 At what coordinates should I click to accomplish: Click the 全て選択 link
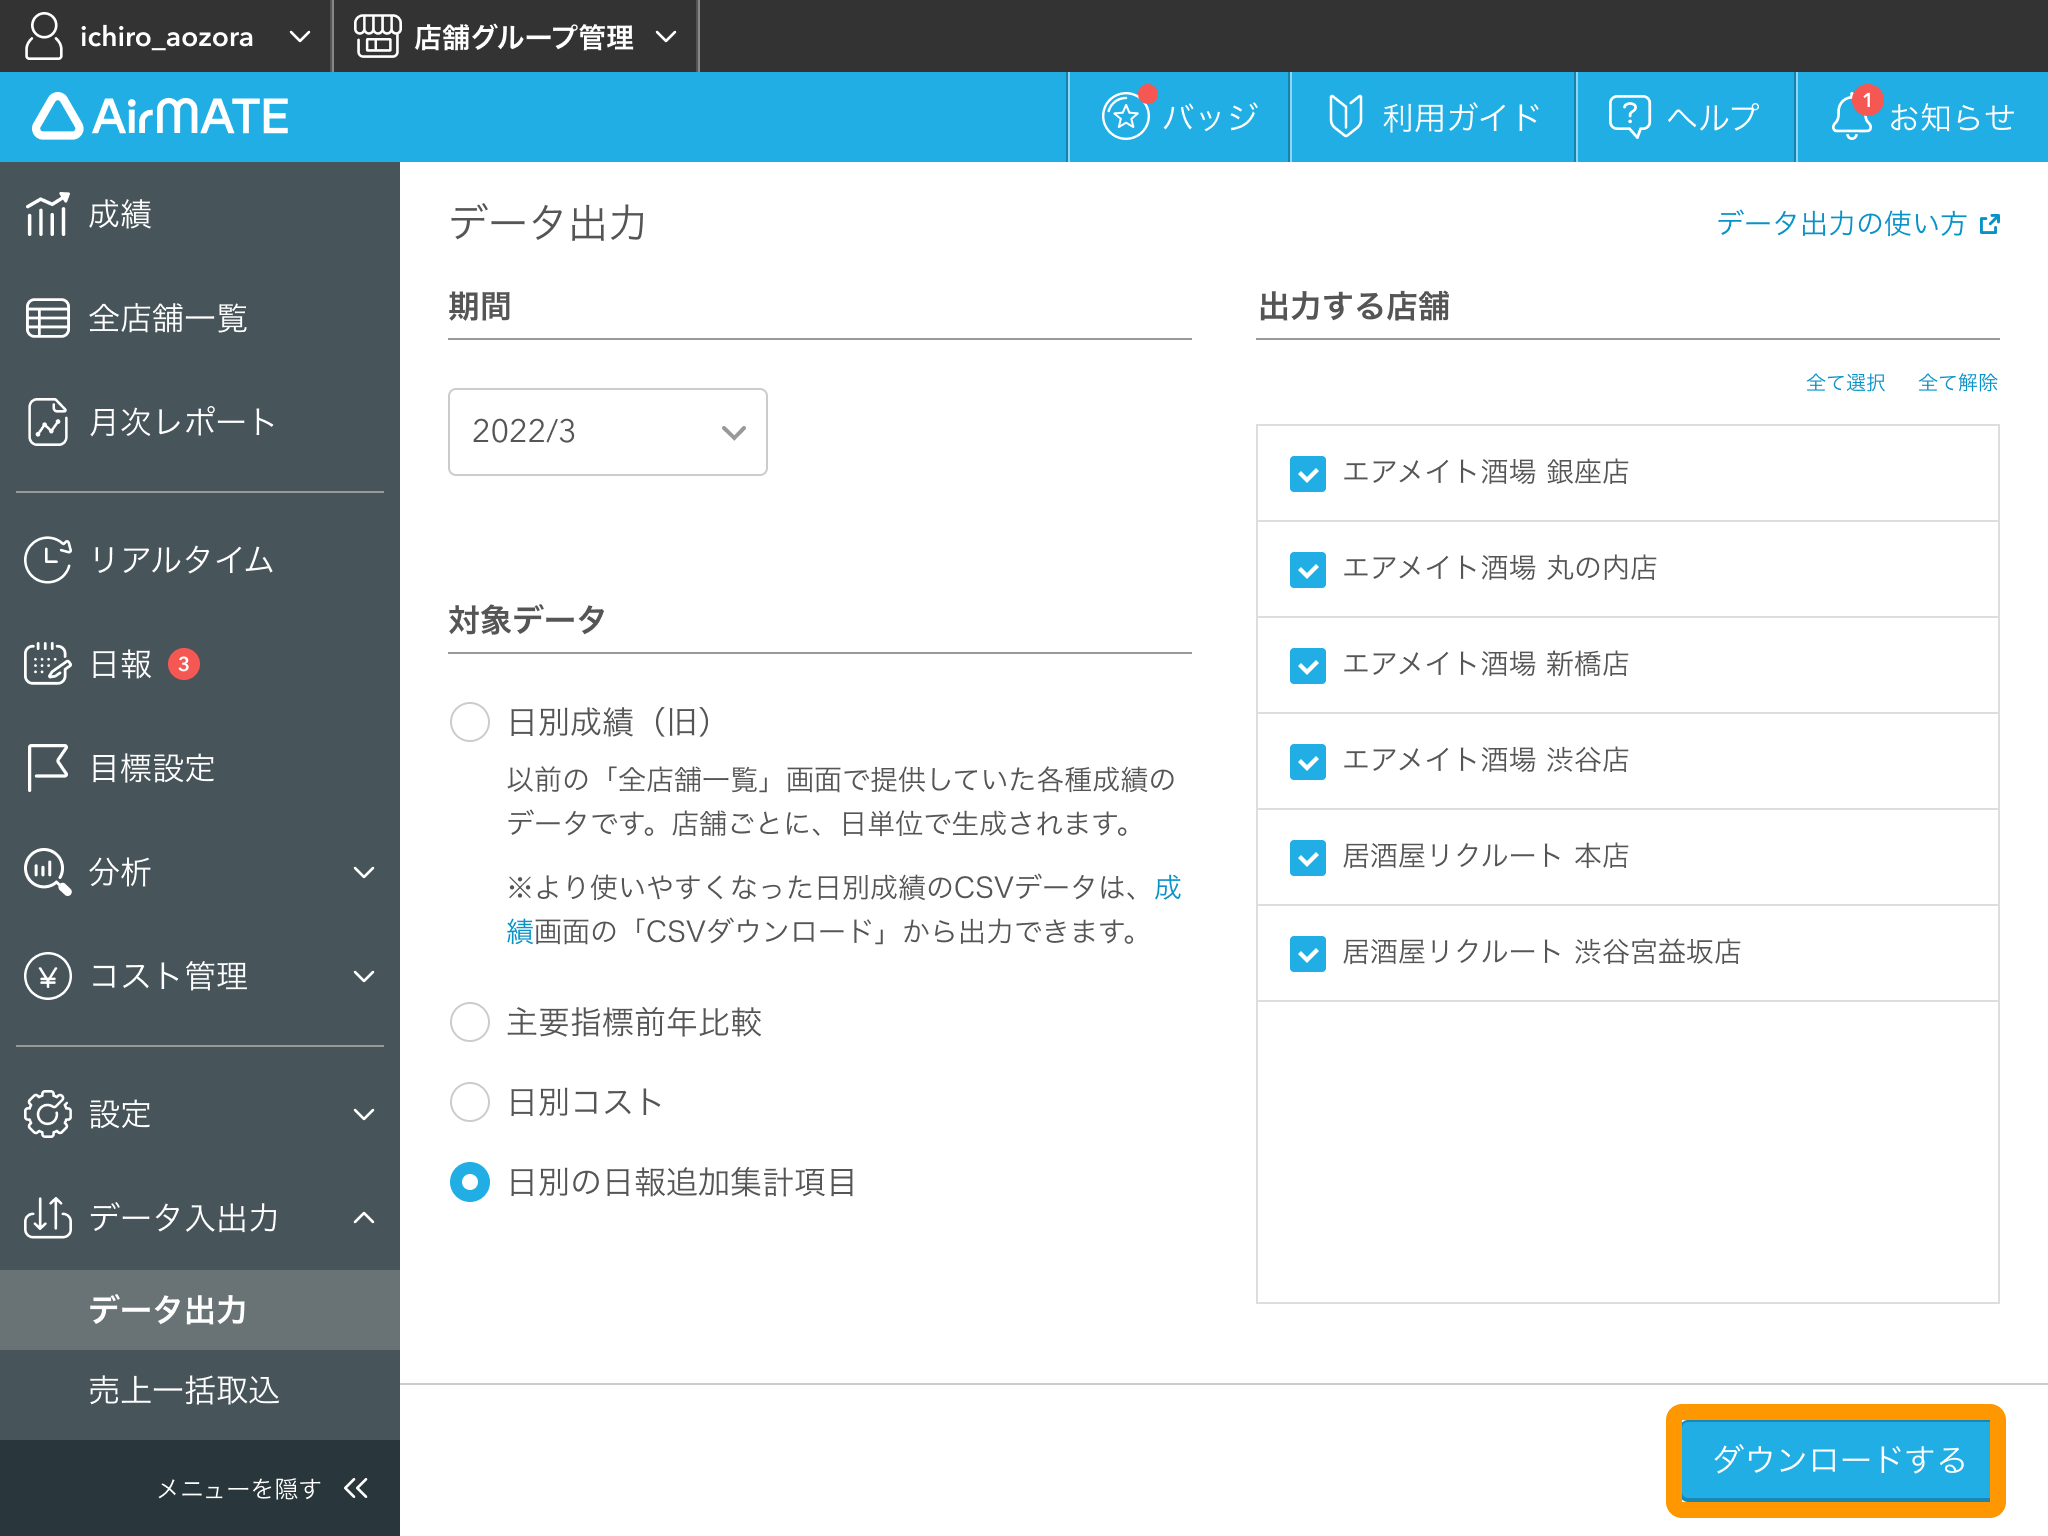(x=1845, y=383)
